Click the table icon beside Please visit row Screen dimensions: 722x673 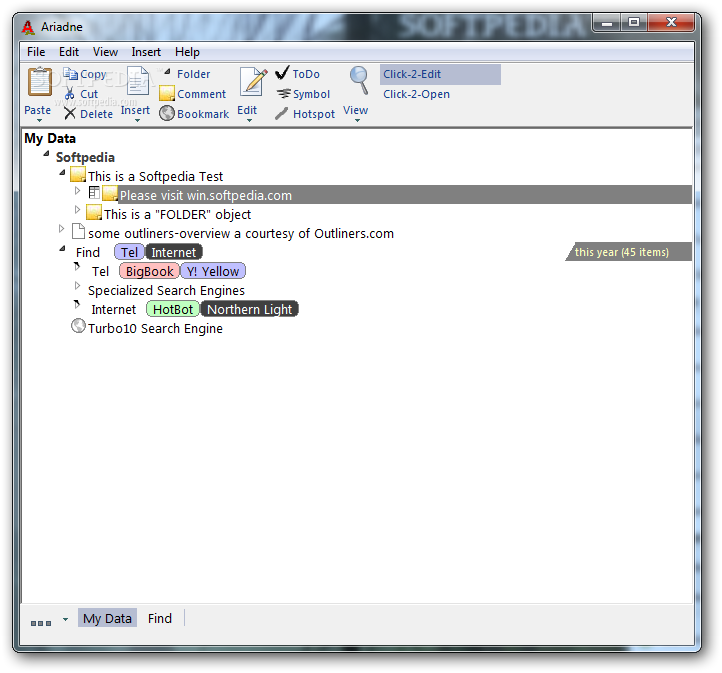coord(94,192)
